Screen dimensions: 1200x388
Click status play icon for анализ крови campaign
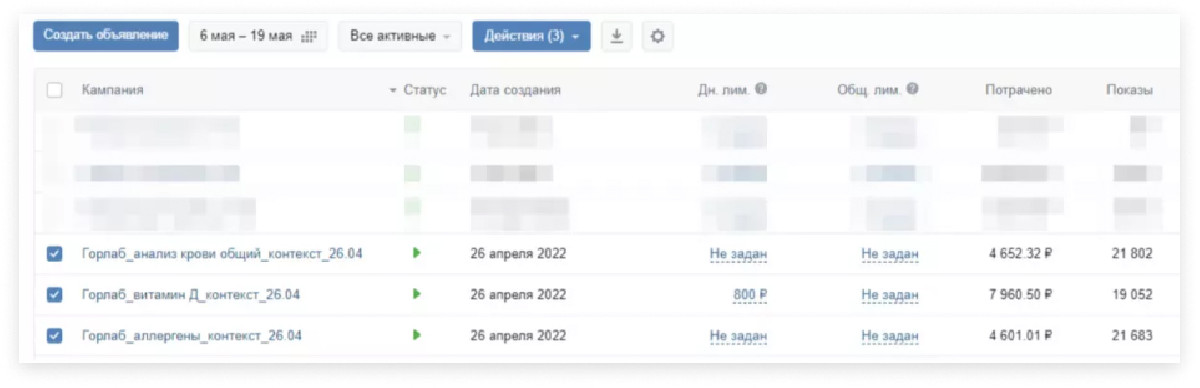416,253
